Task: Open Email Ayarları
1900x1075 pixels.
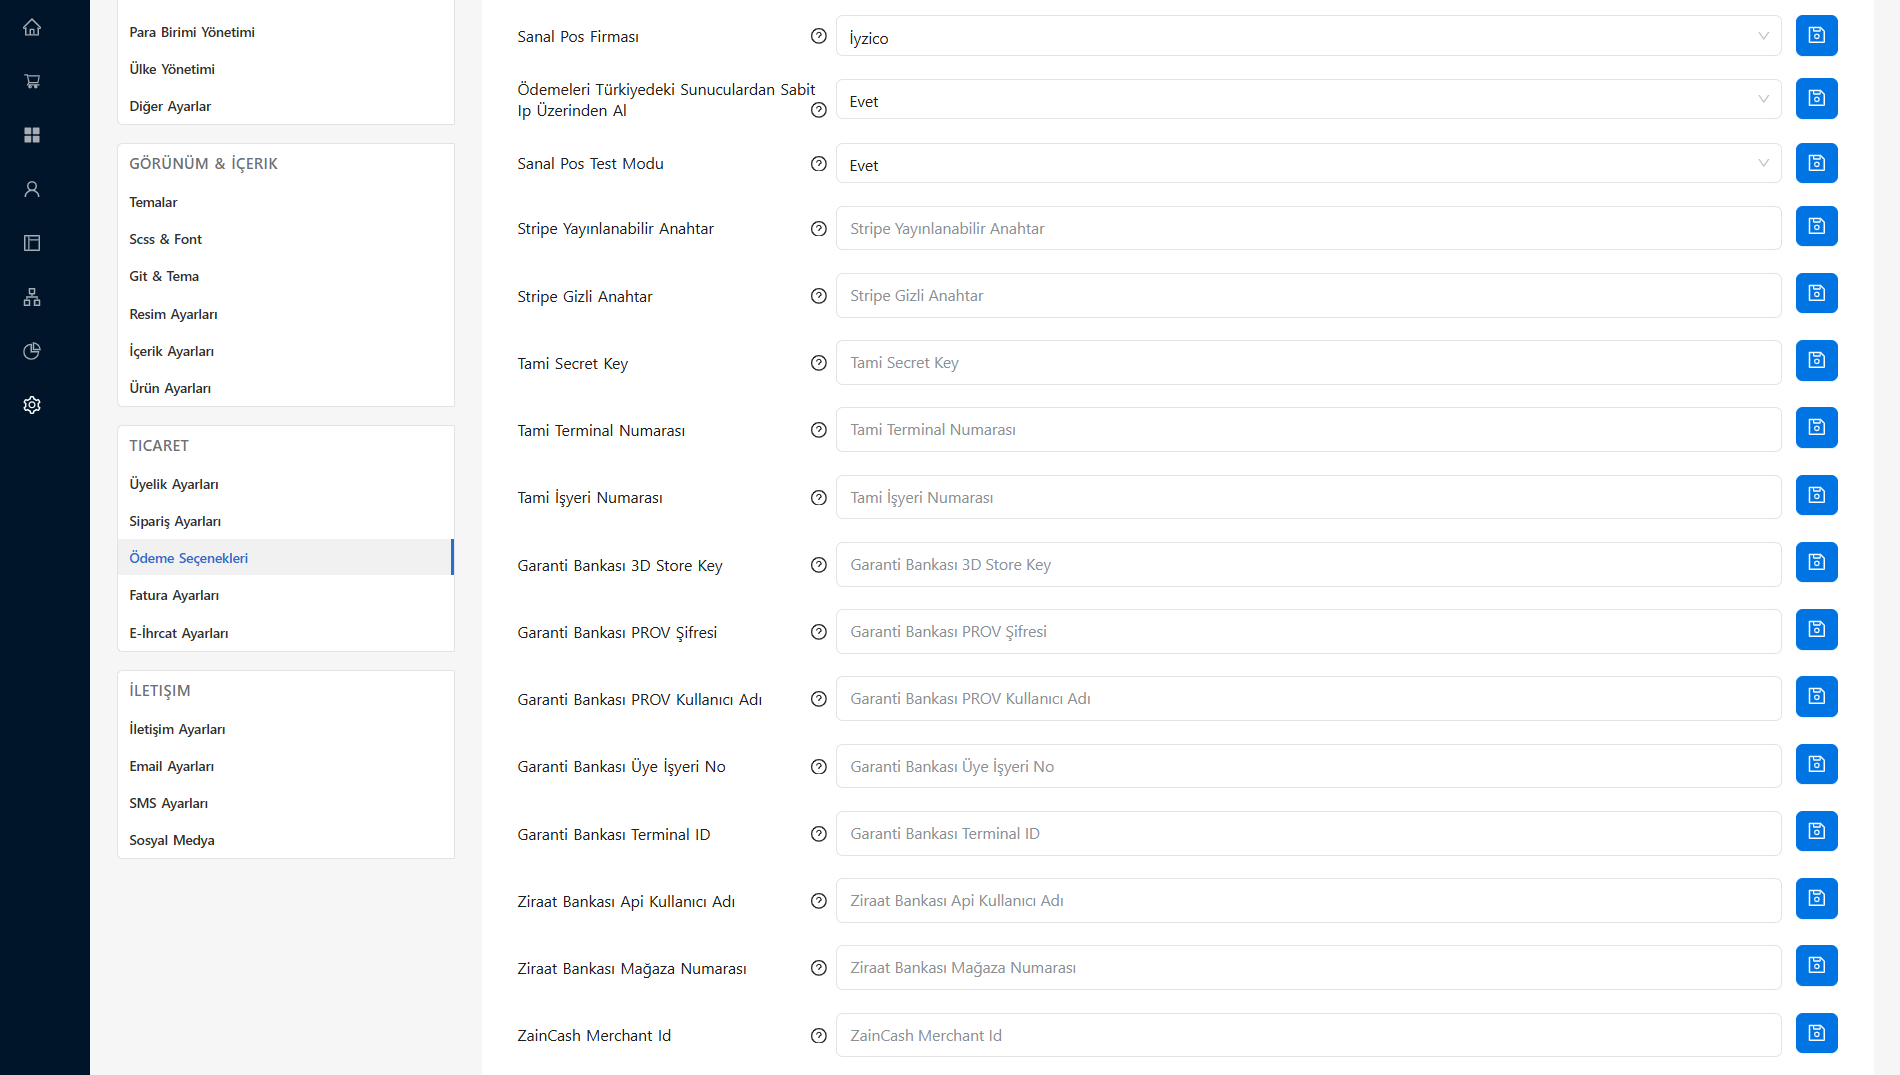Action: tap(171, 766)
